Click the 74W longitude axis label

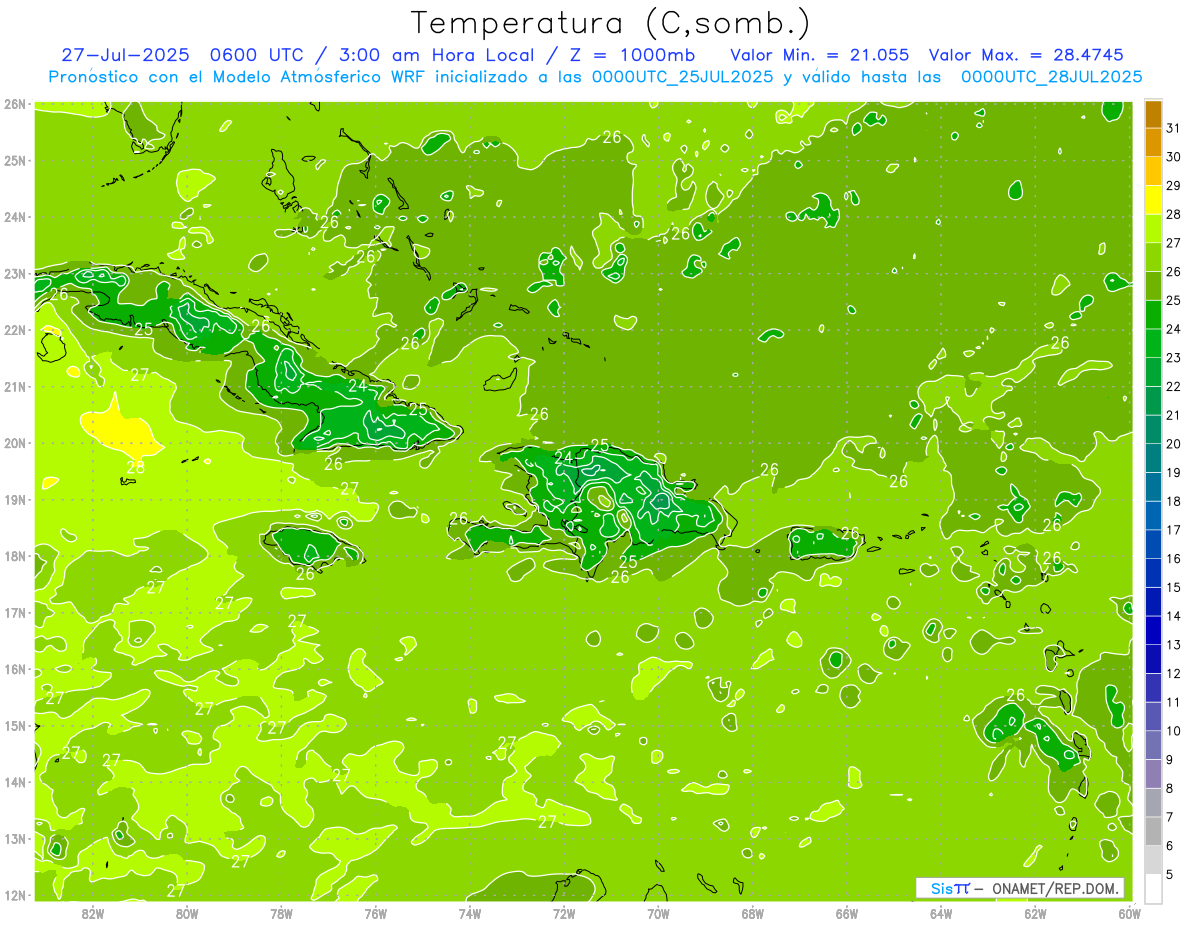[470, 913]
